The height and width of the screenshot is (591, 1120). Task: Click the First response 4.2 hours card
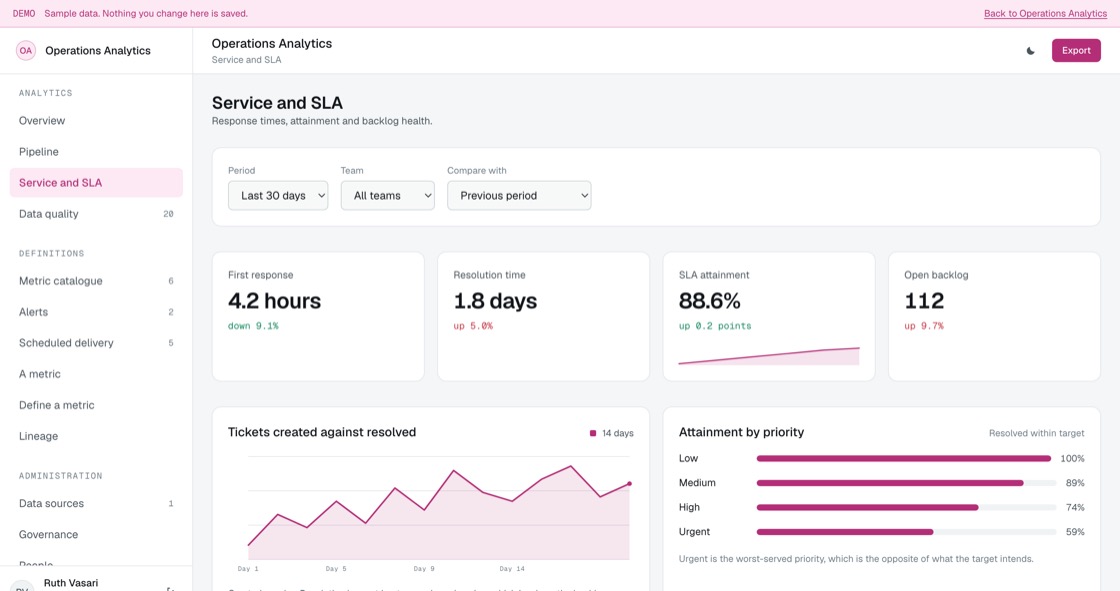(318, 316)
